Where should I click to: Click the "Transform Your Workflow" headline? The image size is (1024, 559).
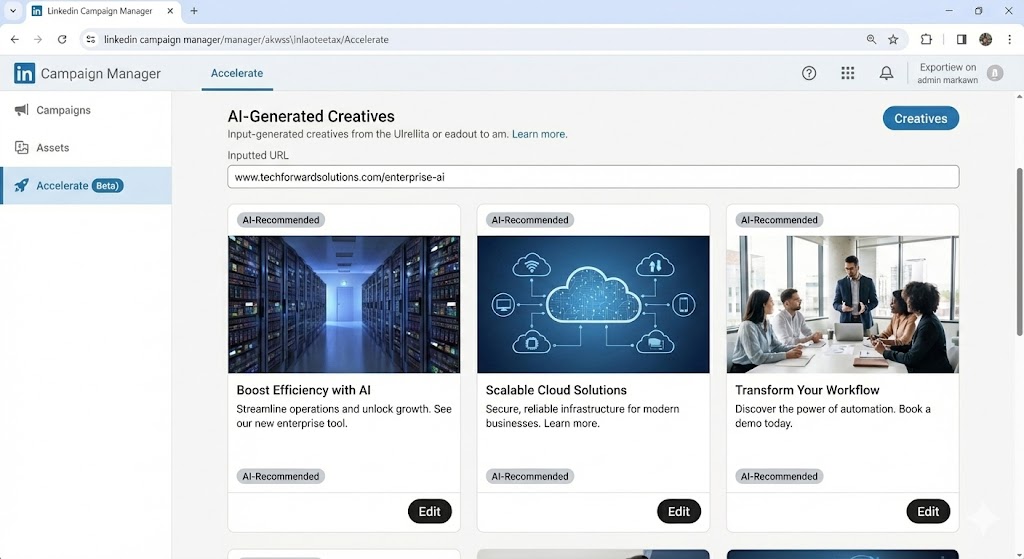tap(807, 390)
